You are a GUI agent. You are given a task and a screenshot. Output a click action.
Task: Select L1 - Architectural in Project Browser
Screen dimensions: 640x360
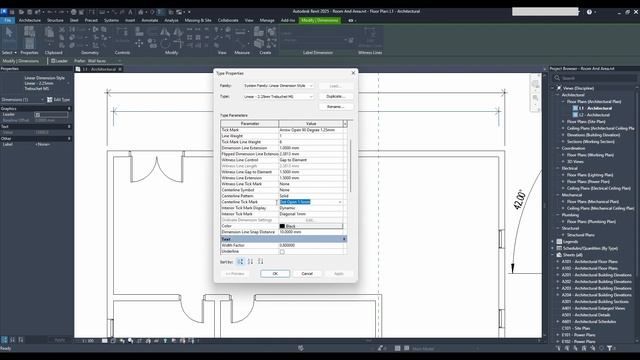[x=595, y=108]
